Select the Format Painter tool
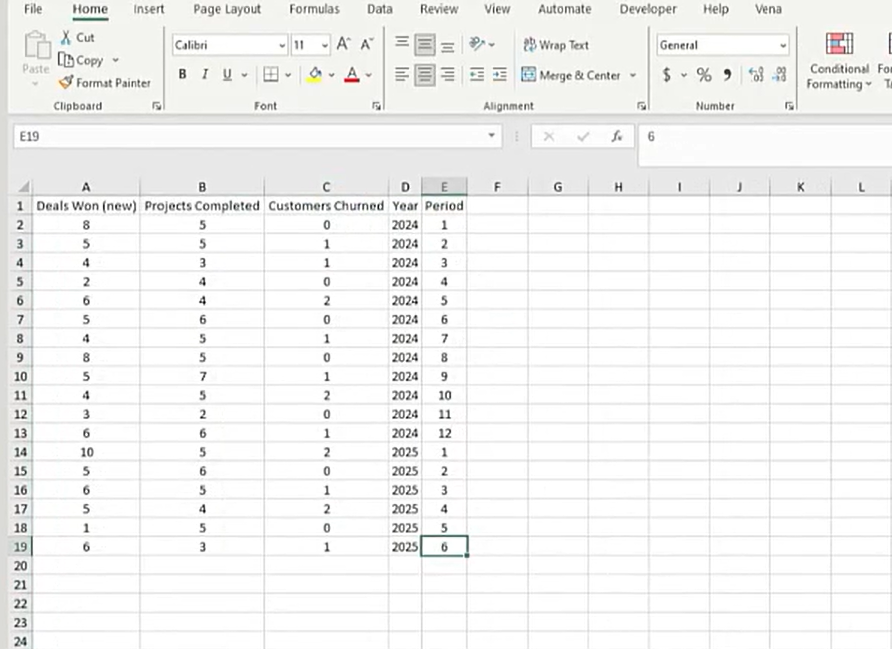Screen dimensions: 892x649 point(105,83)
